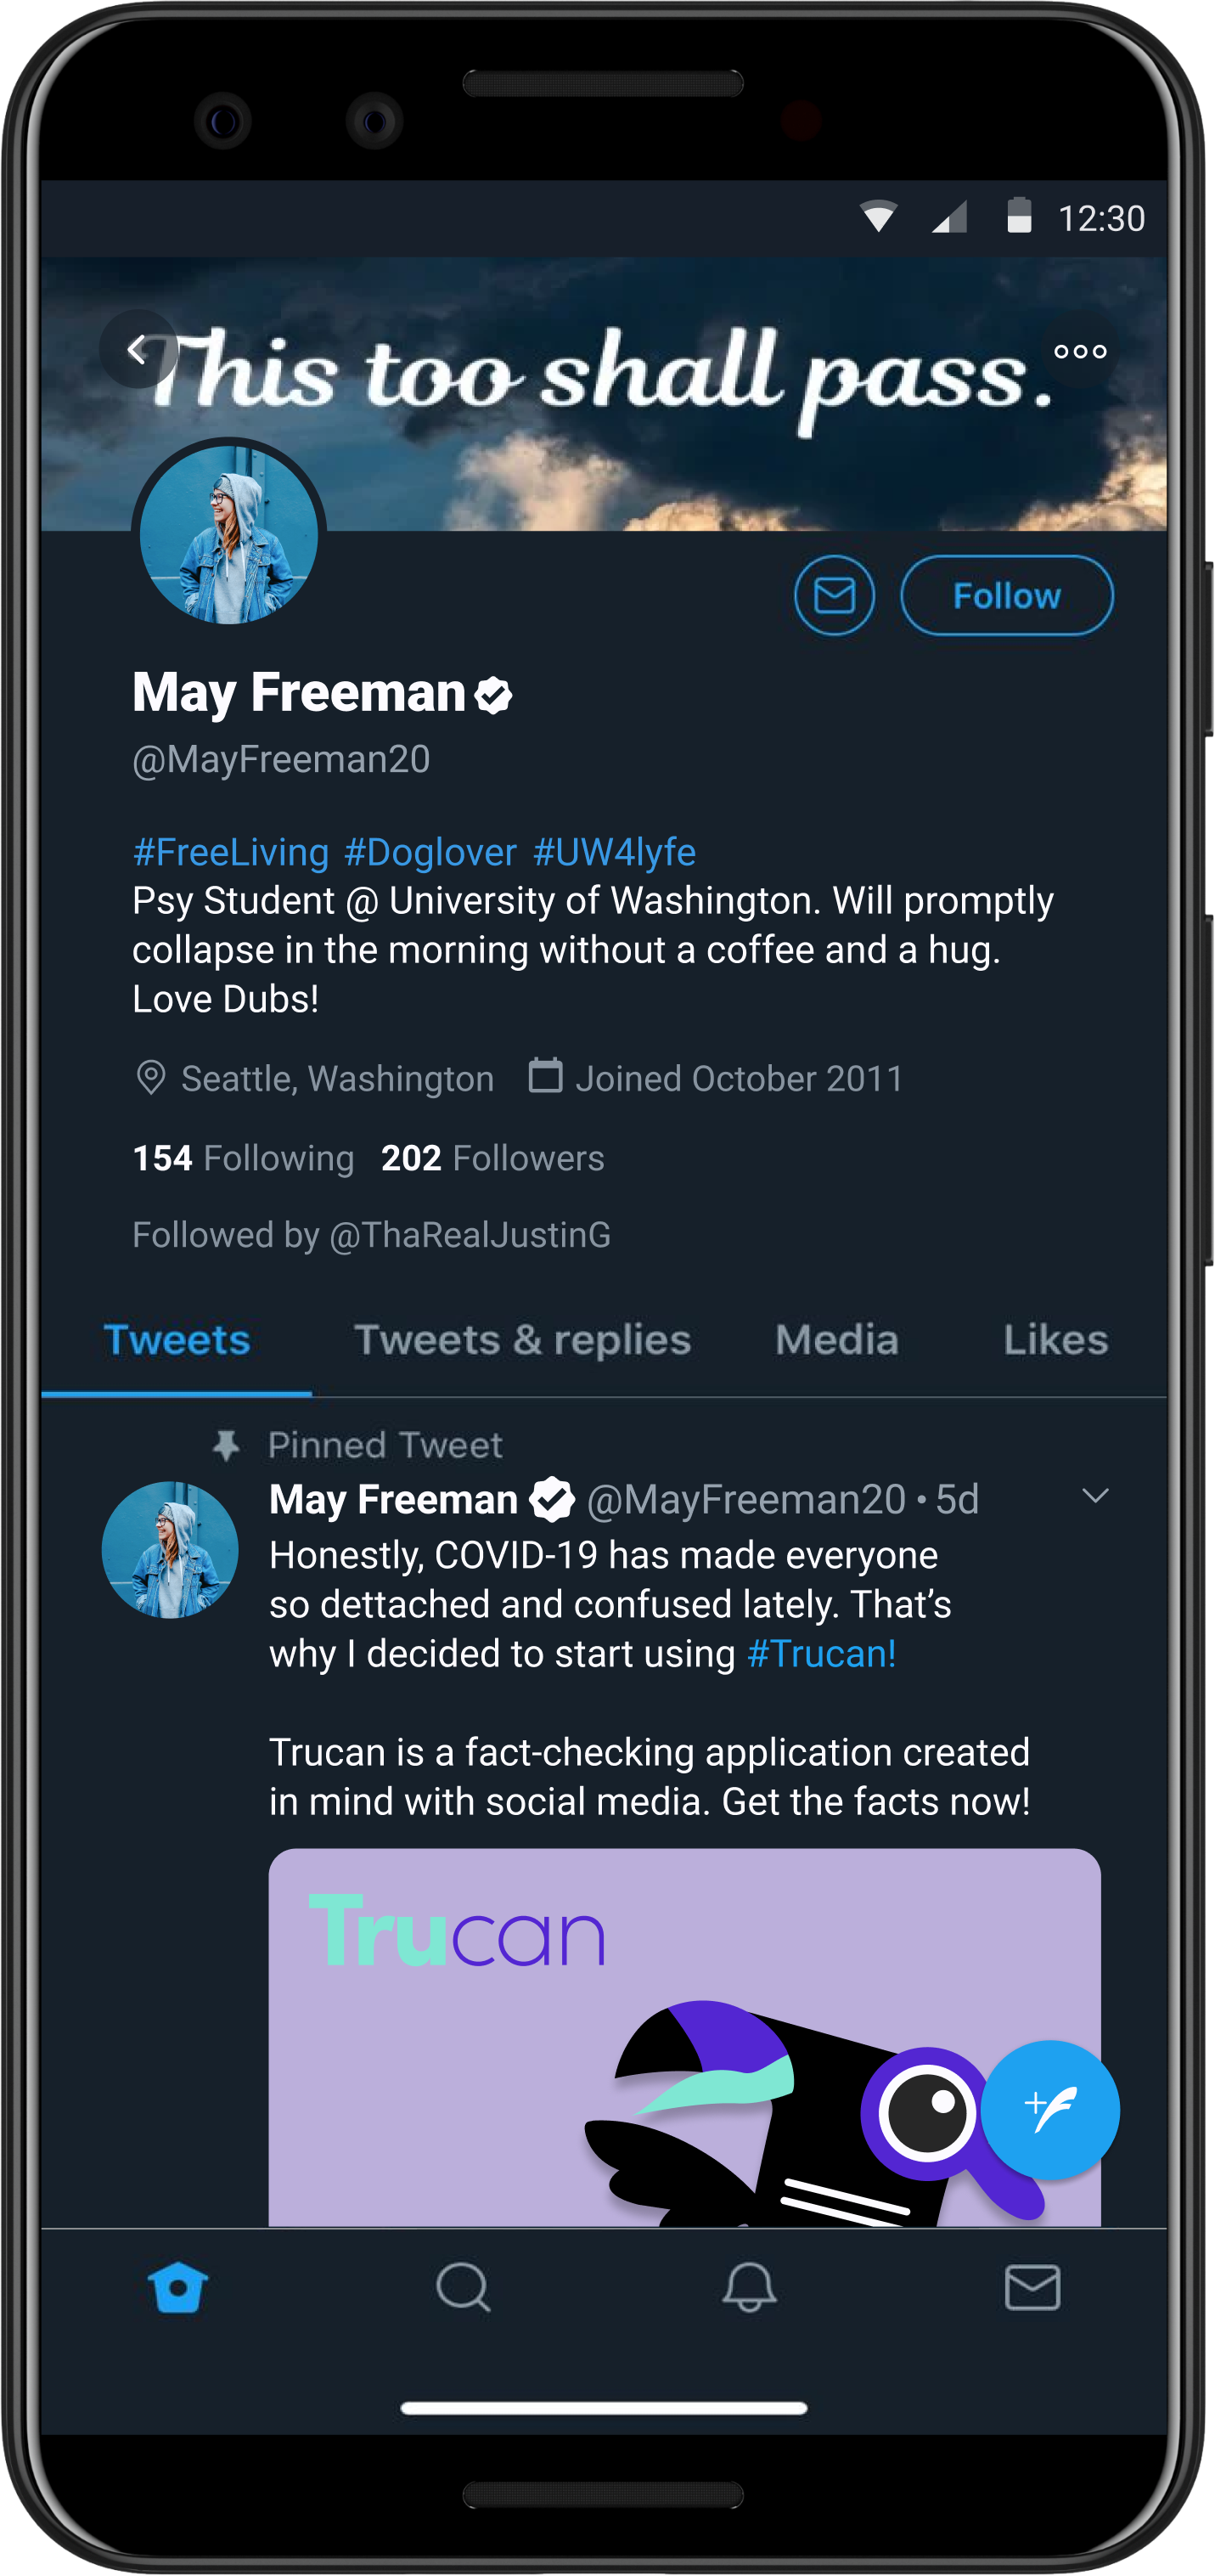Tap the message envelope button beside Follow
Screen dimensions: 1215x2576
click(834, 596)
